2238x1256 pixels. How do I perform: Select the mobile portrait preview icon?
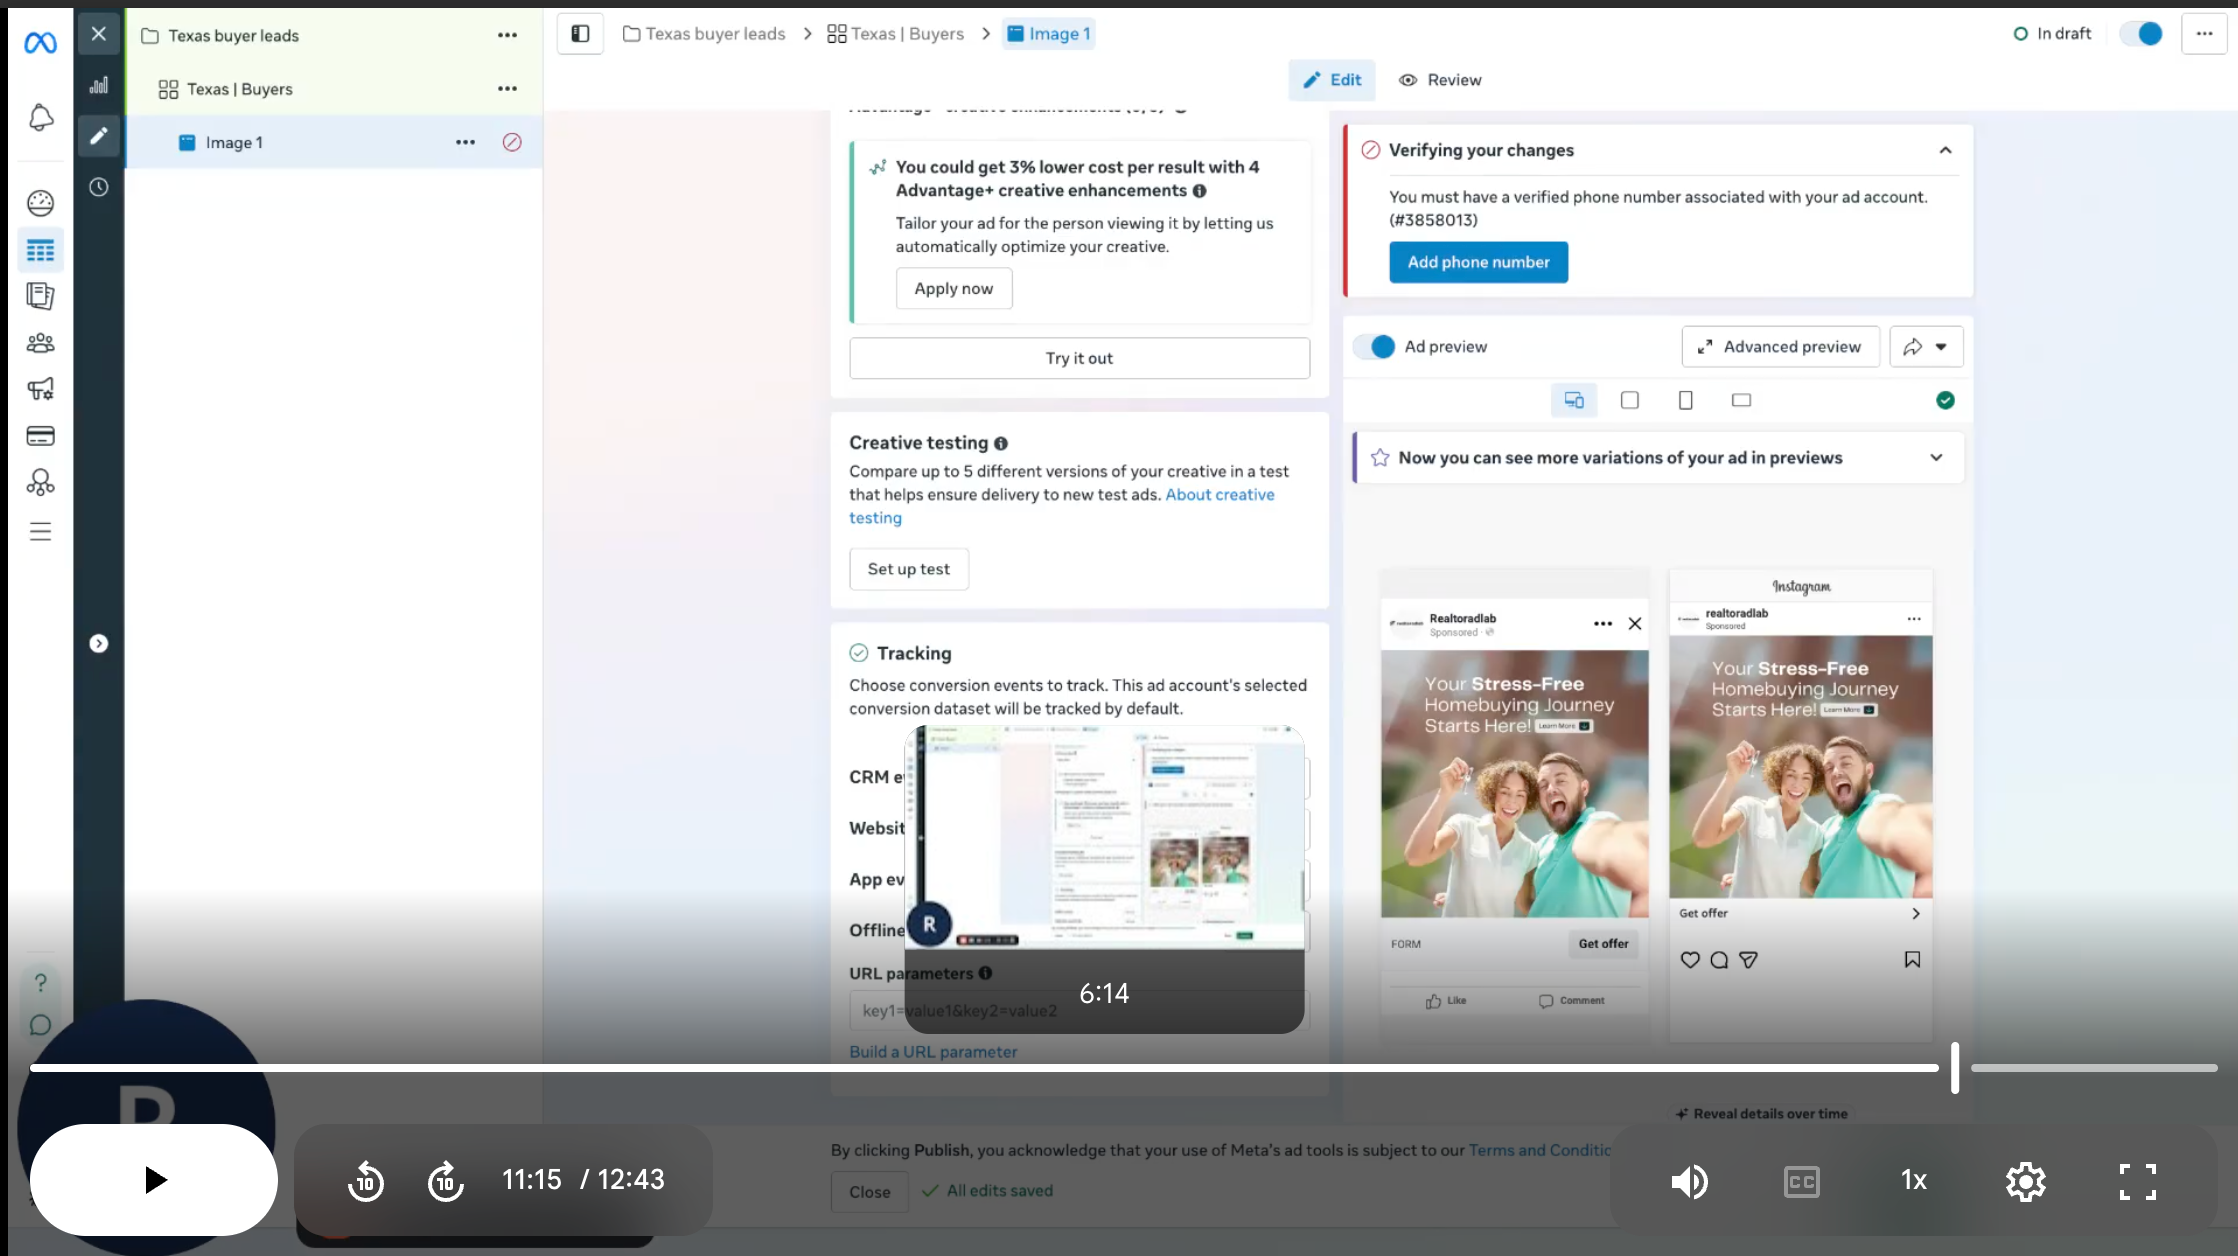(1685, 400)
